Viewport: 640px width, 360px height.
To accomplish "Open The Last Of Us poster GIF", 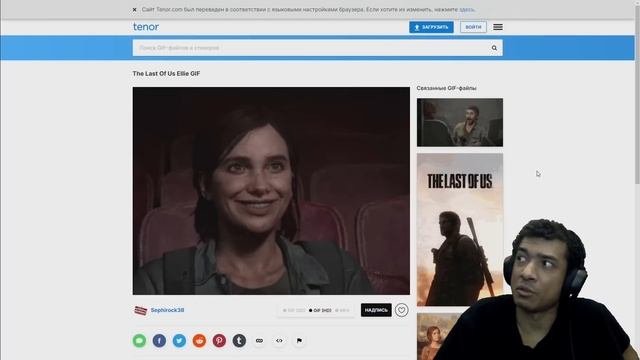I will click(x=460, y=230).
